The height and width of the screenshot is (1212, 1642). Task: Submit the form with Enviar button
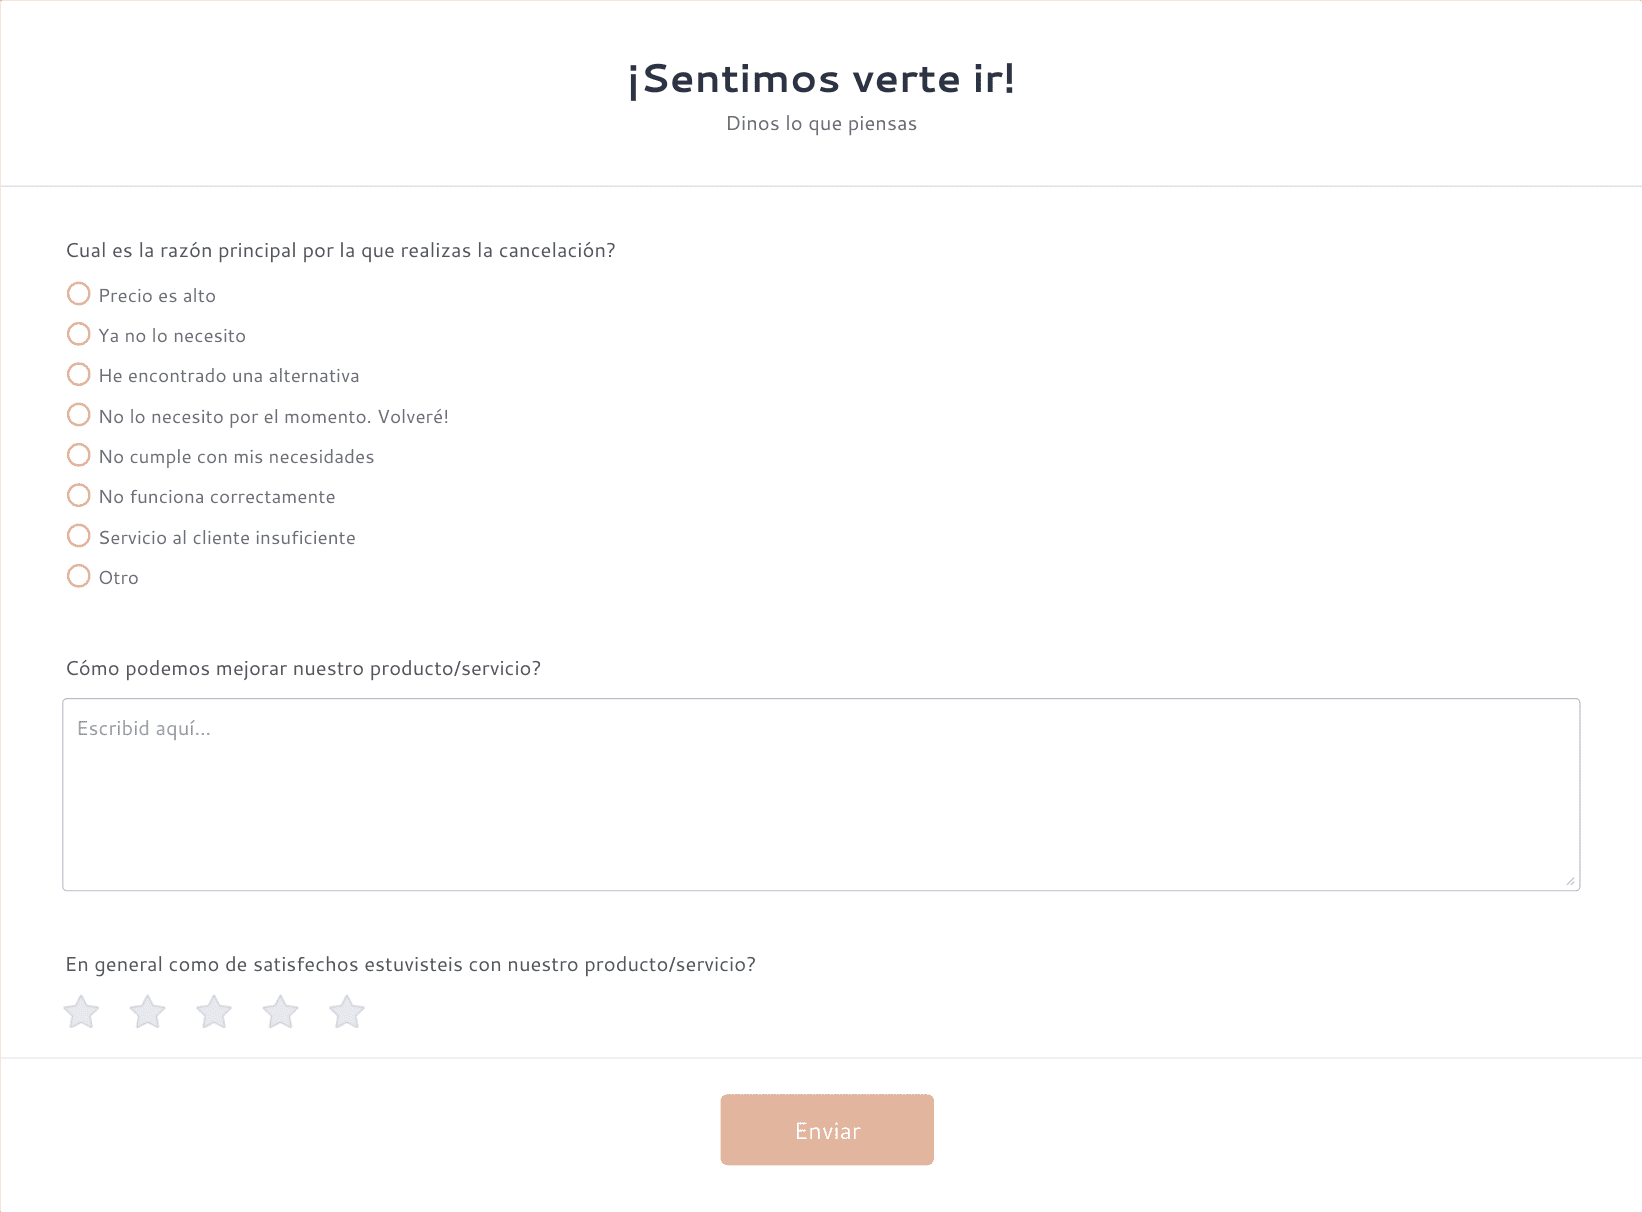coord(827,1130)
